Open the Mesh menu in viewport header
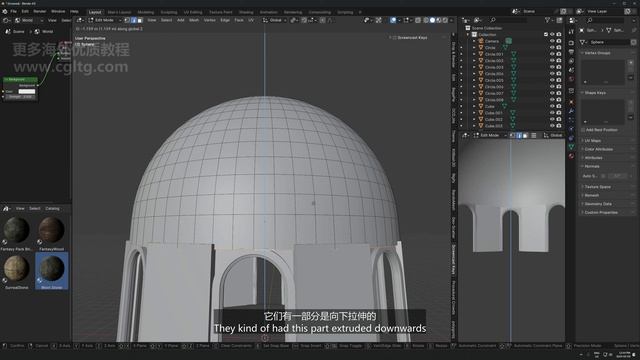The height and width of the screenshot is (360, 640). click(x=194, y=20)
